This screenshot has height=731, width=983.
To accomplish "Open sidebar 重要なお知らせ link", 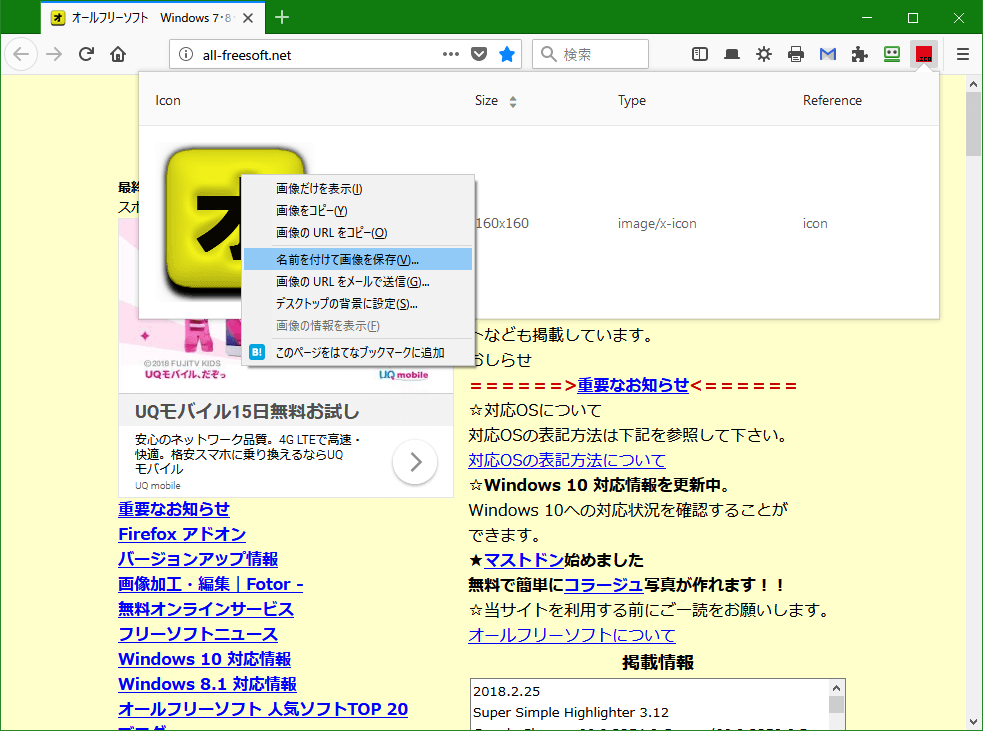I will pyautogui.click(x=174, y=509).
